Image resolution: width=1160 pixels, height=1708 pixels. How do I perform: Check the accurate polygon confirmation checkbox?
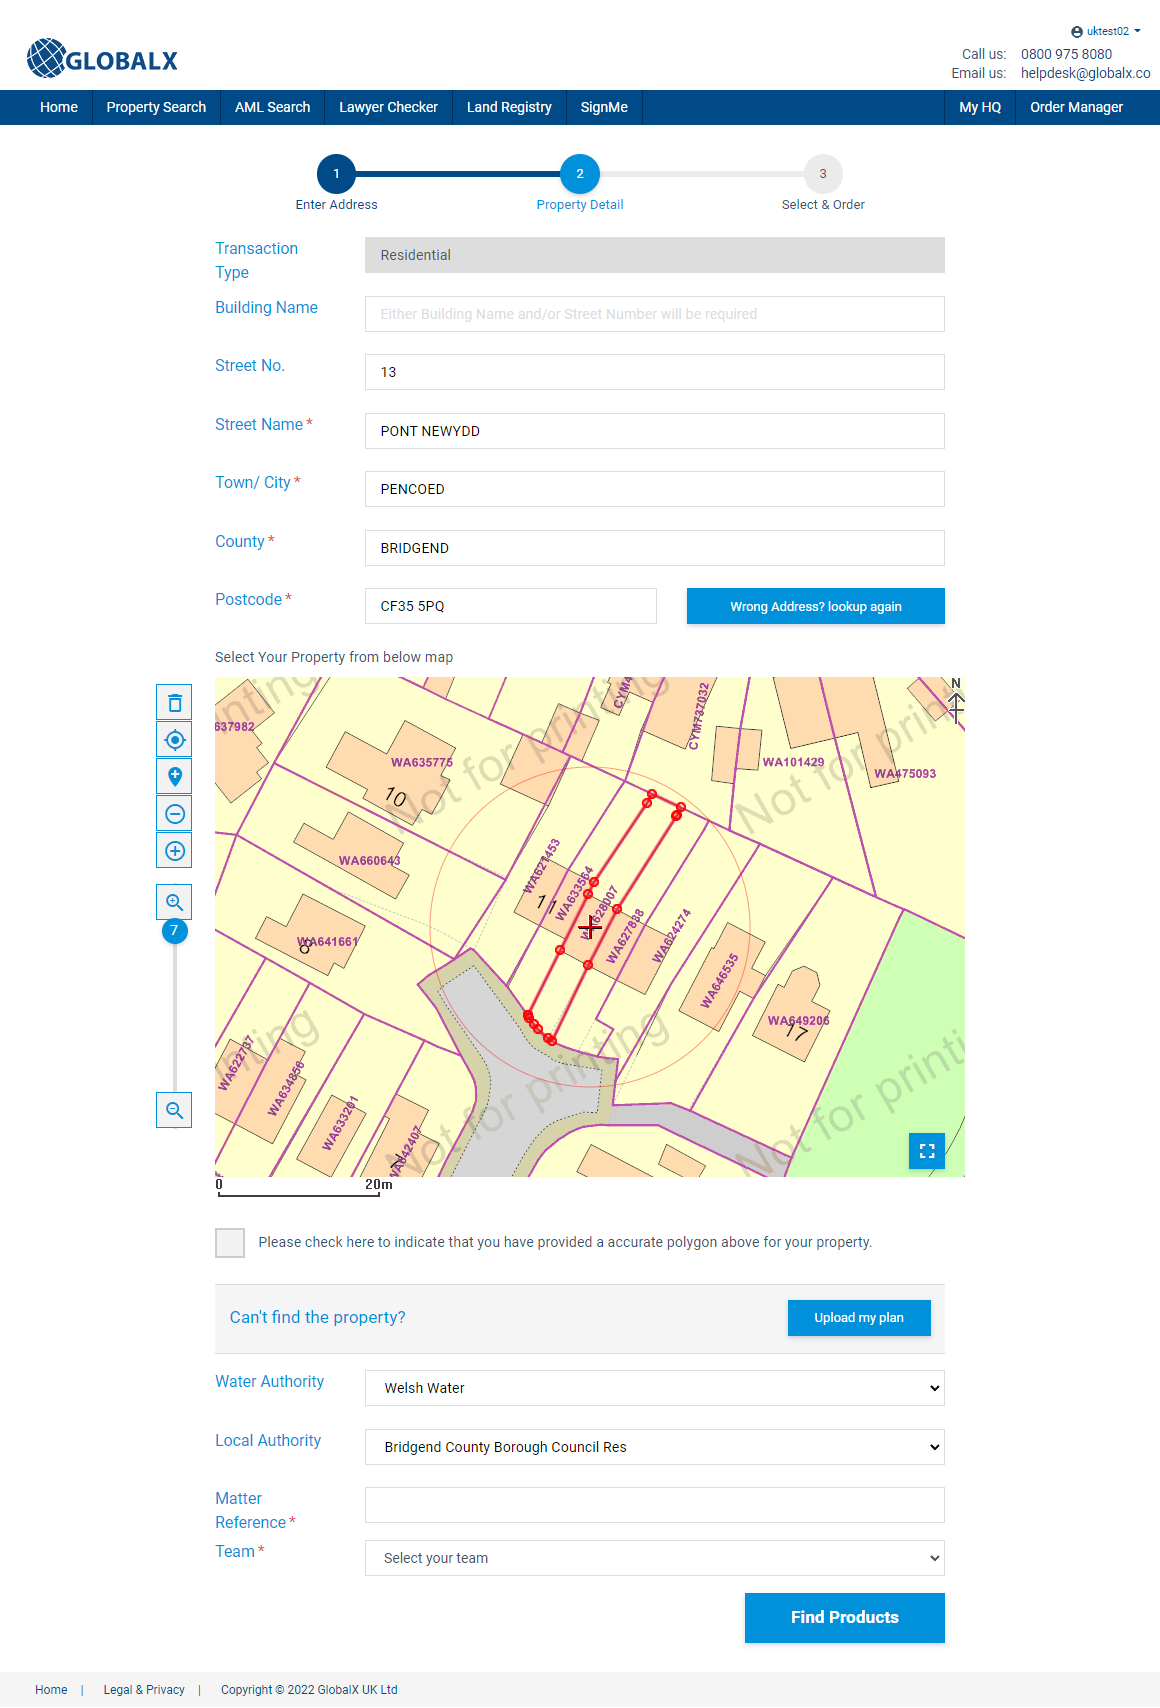click(x=230, y=1243)
